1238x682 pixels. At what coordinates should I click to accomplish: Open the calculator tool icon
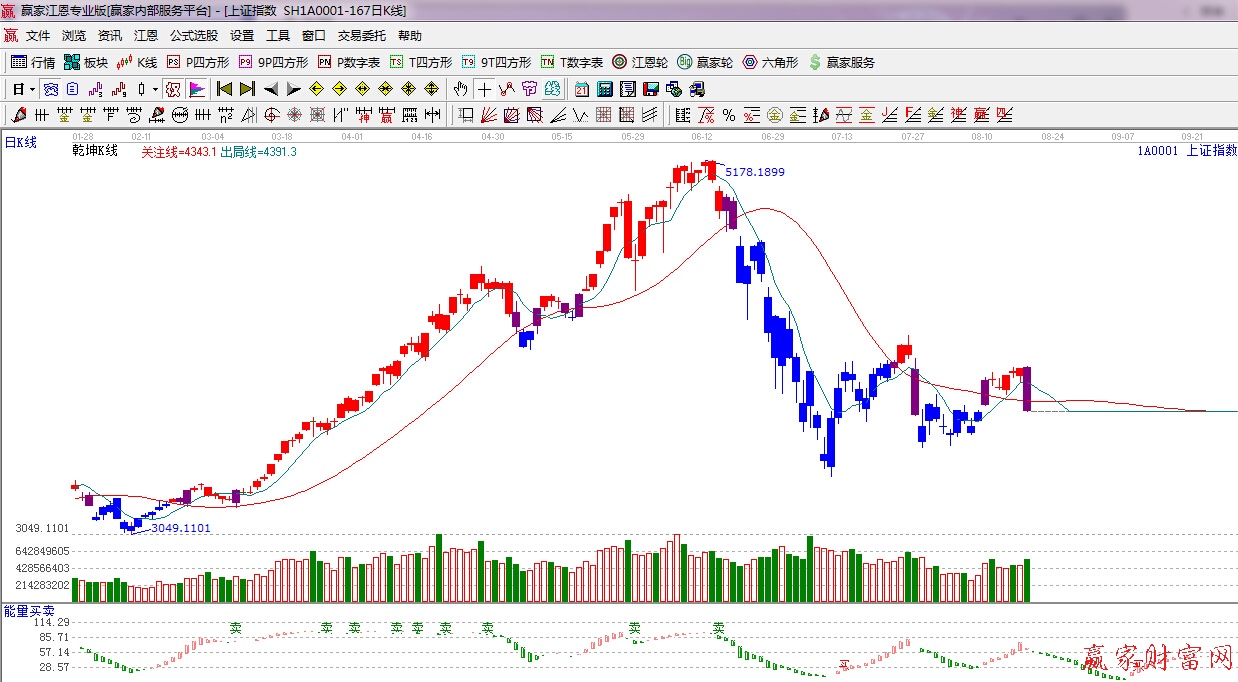point(605,89)
